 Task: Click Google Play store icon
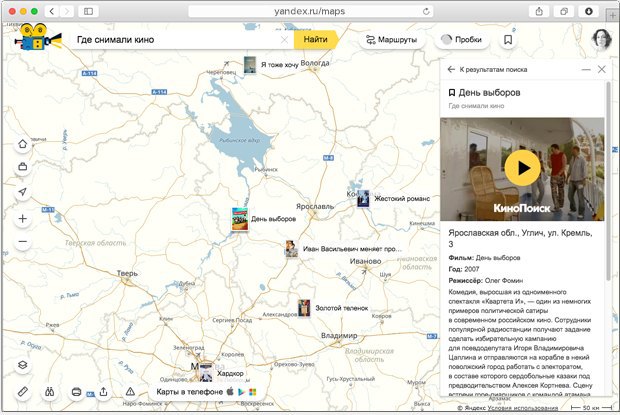[241, 392]
